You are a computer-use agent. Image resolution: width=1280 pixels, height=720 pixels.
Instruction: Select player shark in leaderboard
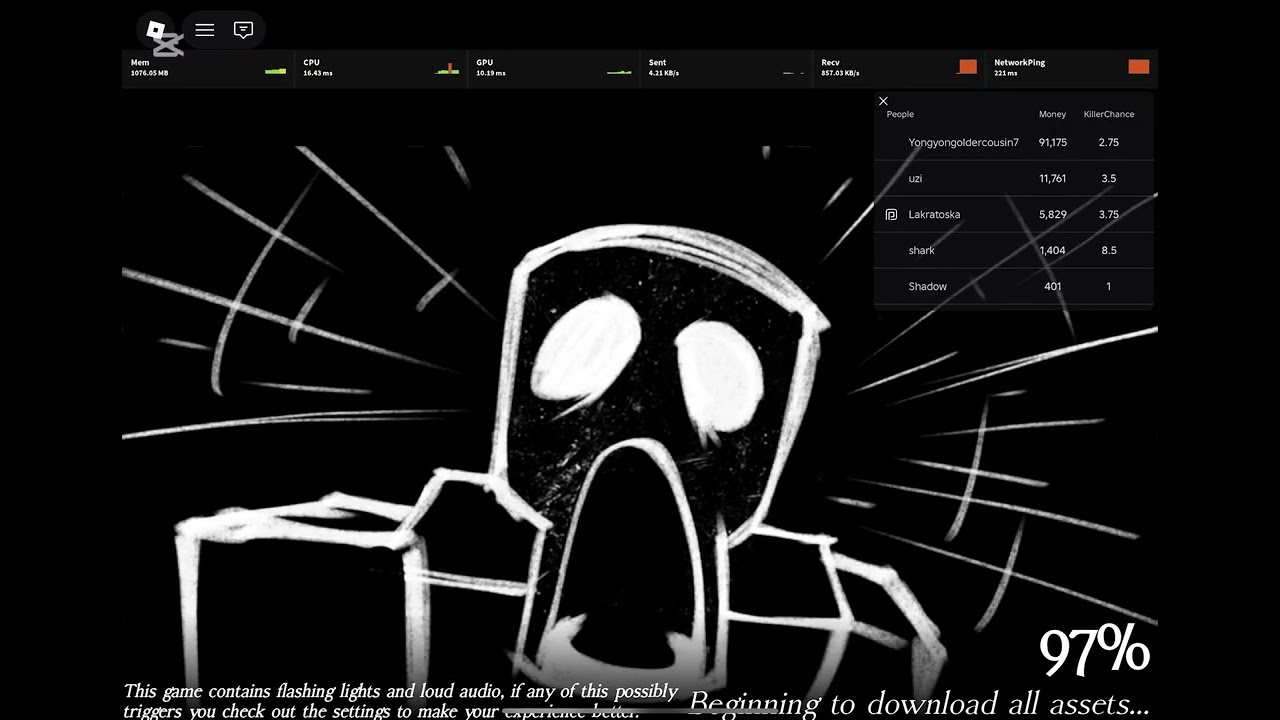pos(1013,250)
